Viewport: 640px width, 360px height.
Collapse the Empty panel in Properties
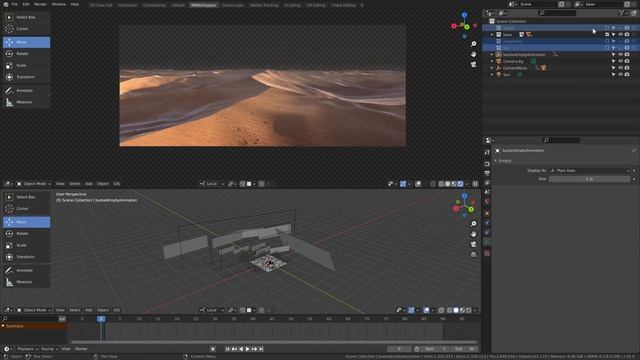(496, 161)
